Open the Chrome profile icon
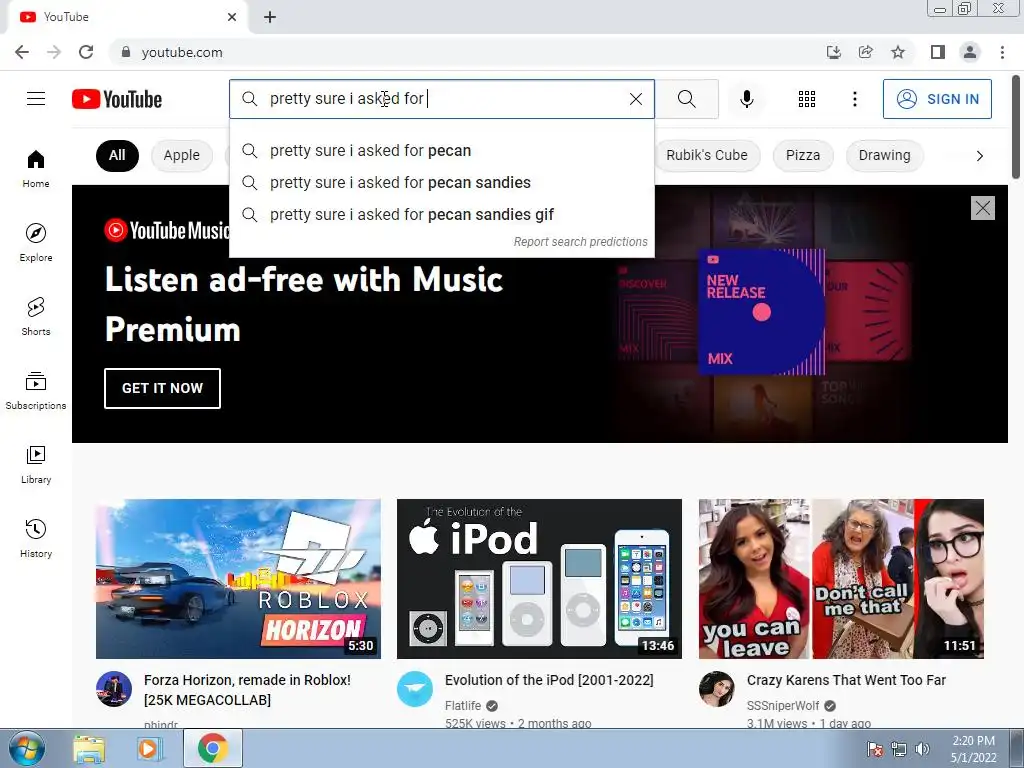This screenshot has width=1024, height=768. 970,52
